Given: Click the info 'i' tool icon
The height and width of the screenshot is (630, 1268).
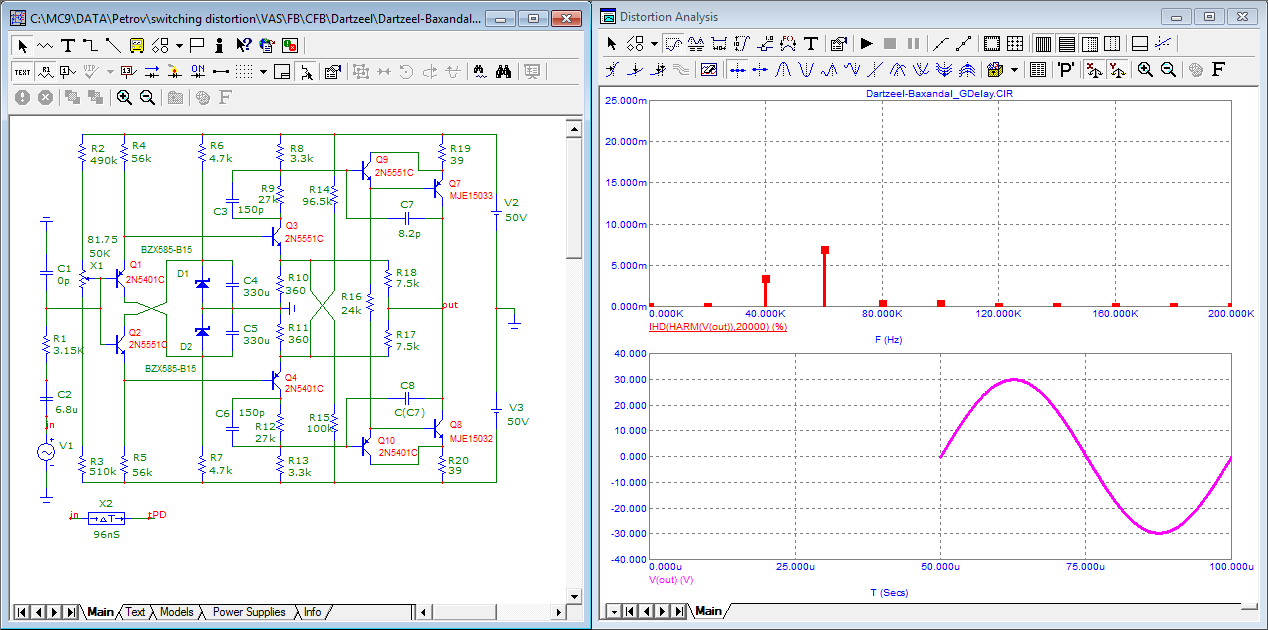Looking at the screenshot, I should (219, 45).
